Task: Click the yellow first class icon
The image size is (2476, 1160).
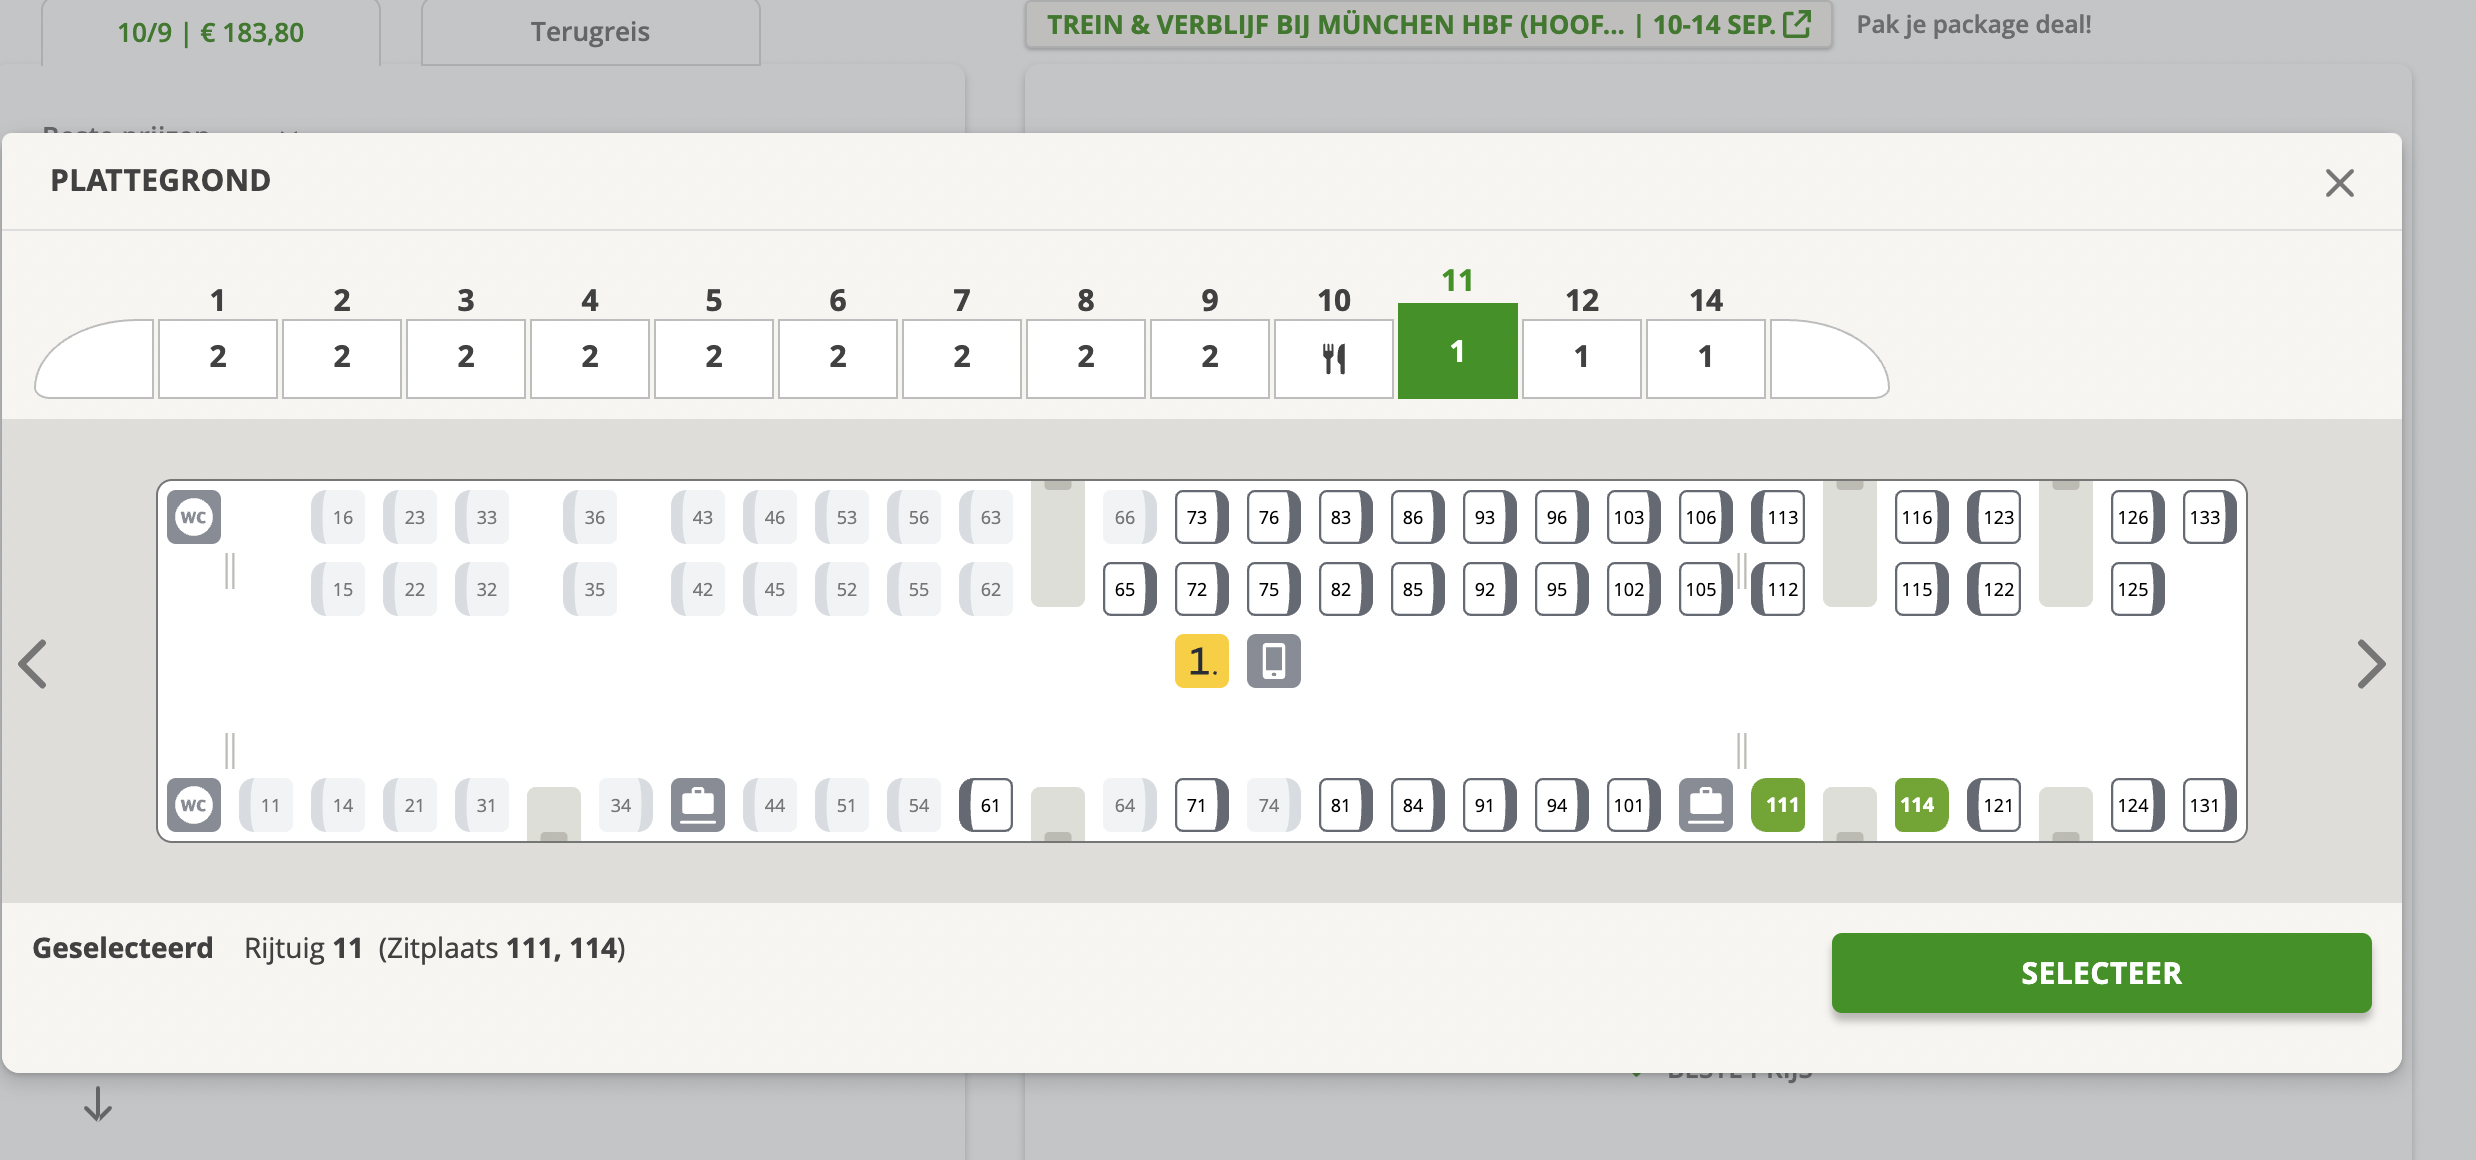Action: [1201, 661]
